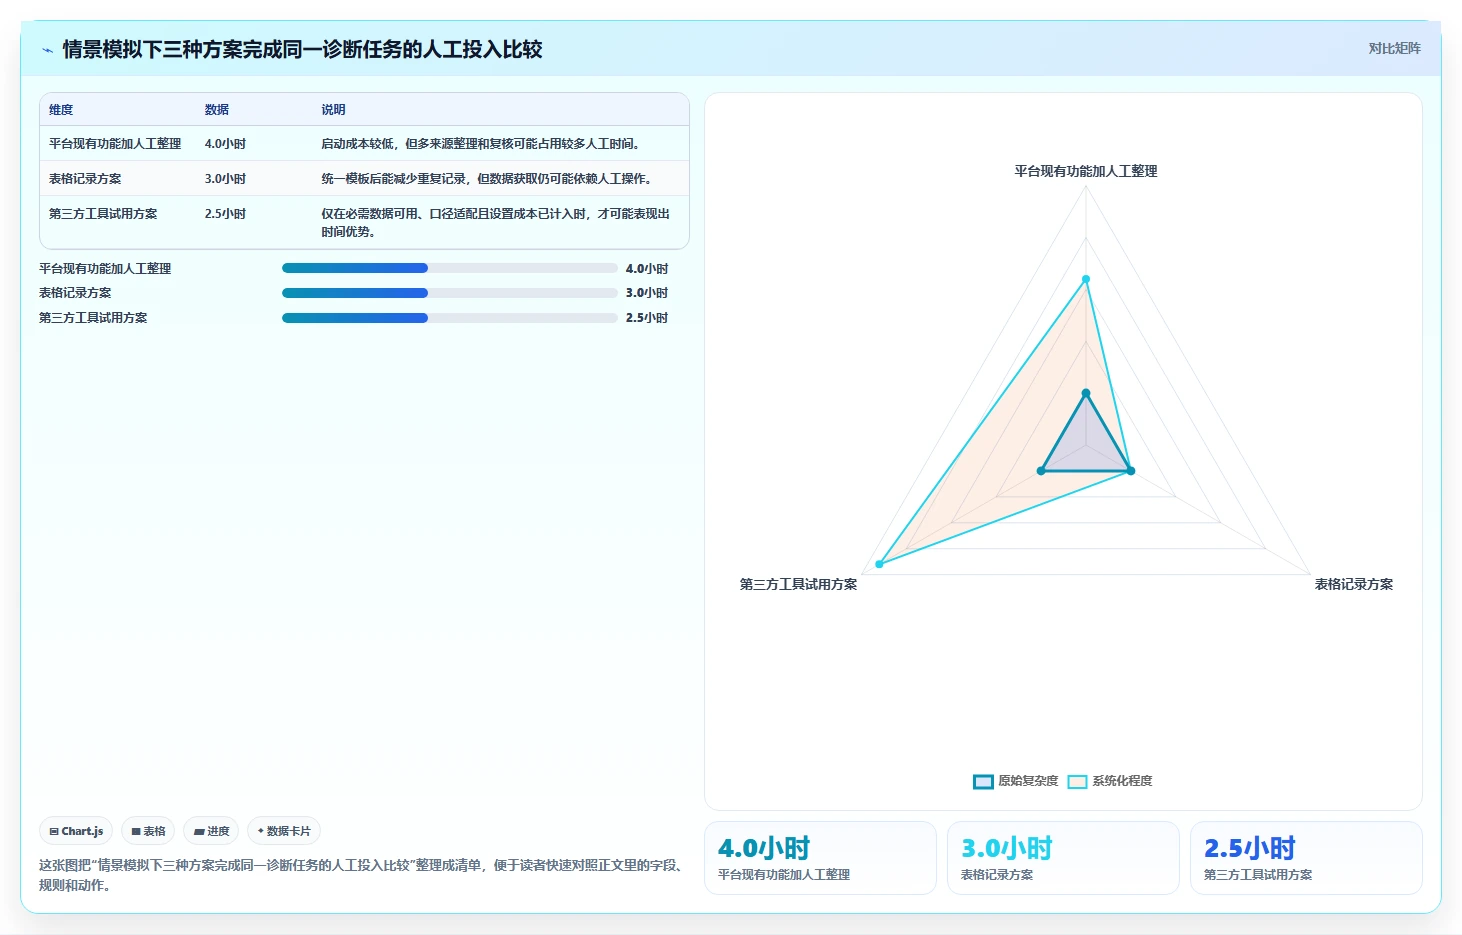Select the 平台现有功能加人工整理 table cell
This screenshot has height=935, width=1462.
[x=115, y=144]
